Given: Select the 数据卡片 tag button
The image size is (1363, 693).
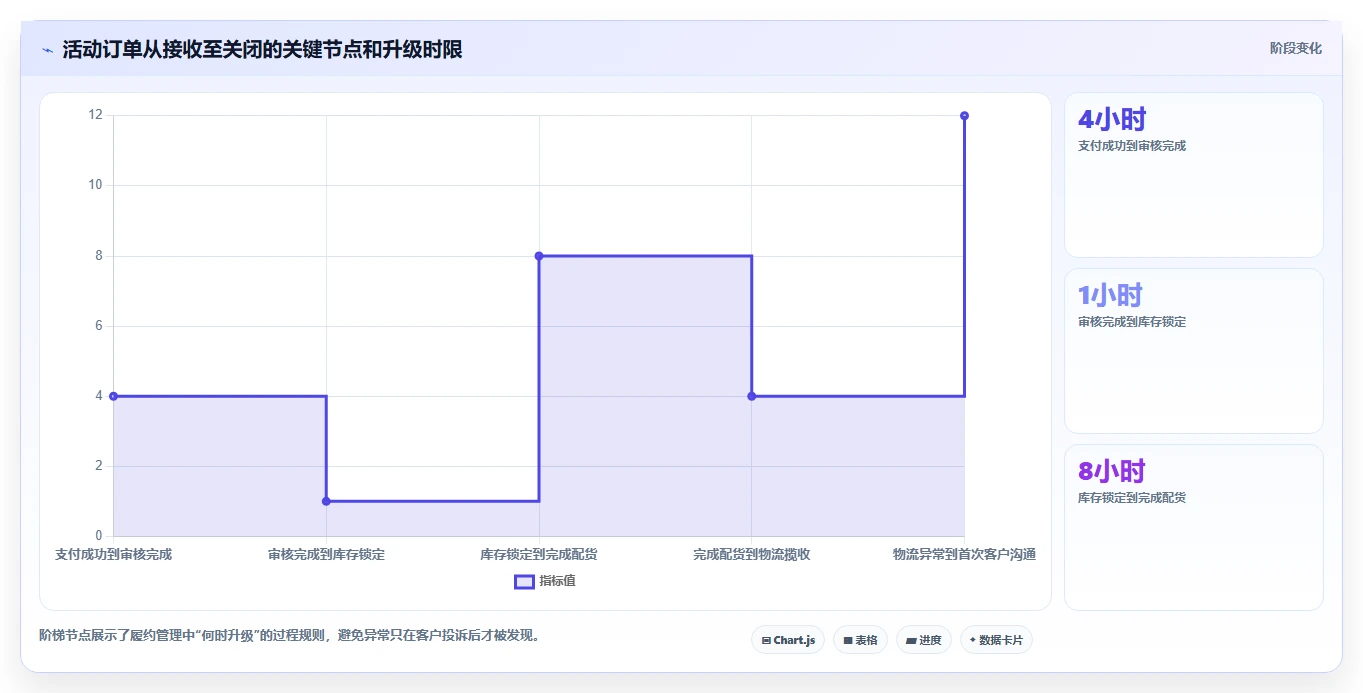Looking at the screenshot, I should point(996,640).
